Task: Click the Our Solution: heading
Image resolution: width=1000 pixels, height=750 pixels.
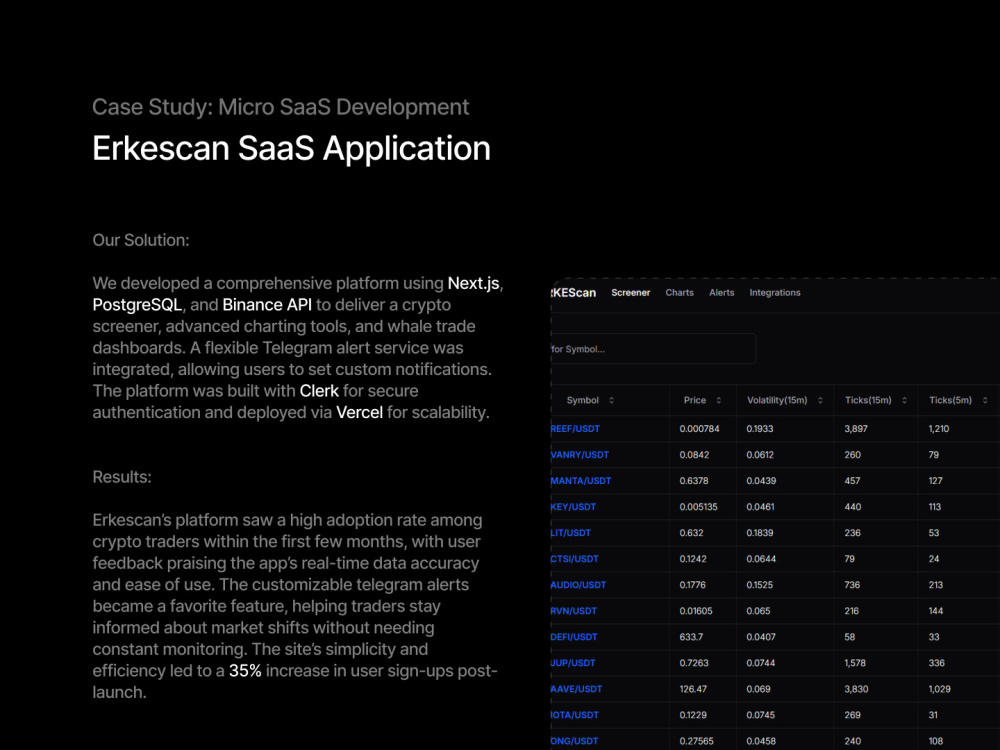Action: point(141,240)
